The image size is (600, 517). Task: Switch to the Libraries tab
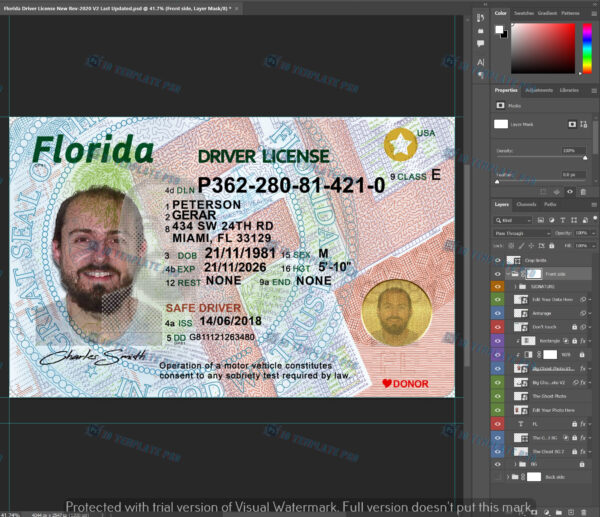coord(569,90)
